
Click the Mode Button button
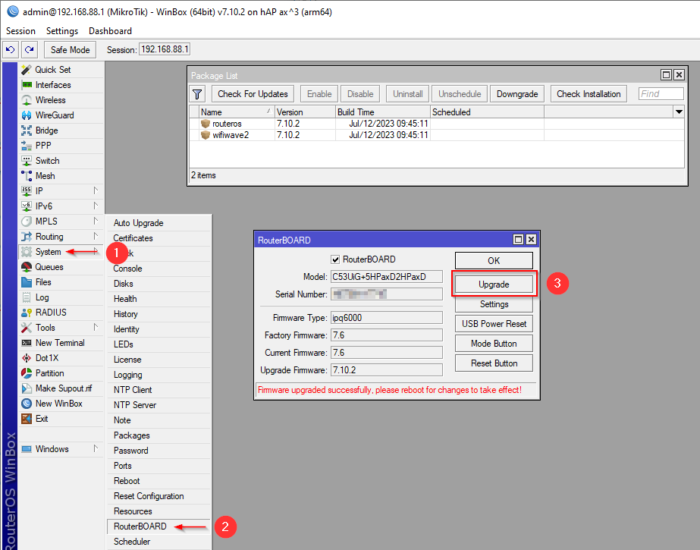494,343
